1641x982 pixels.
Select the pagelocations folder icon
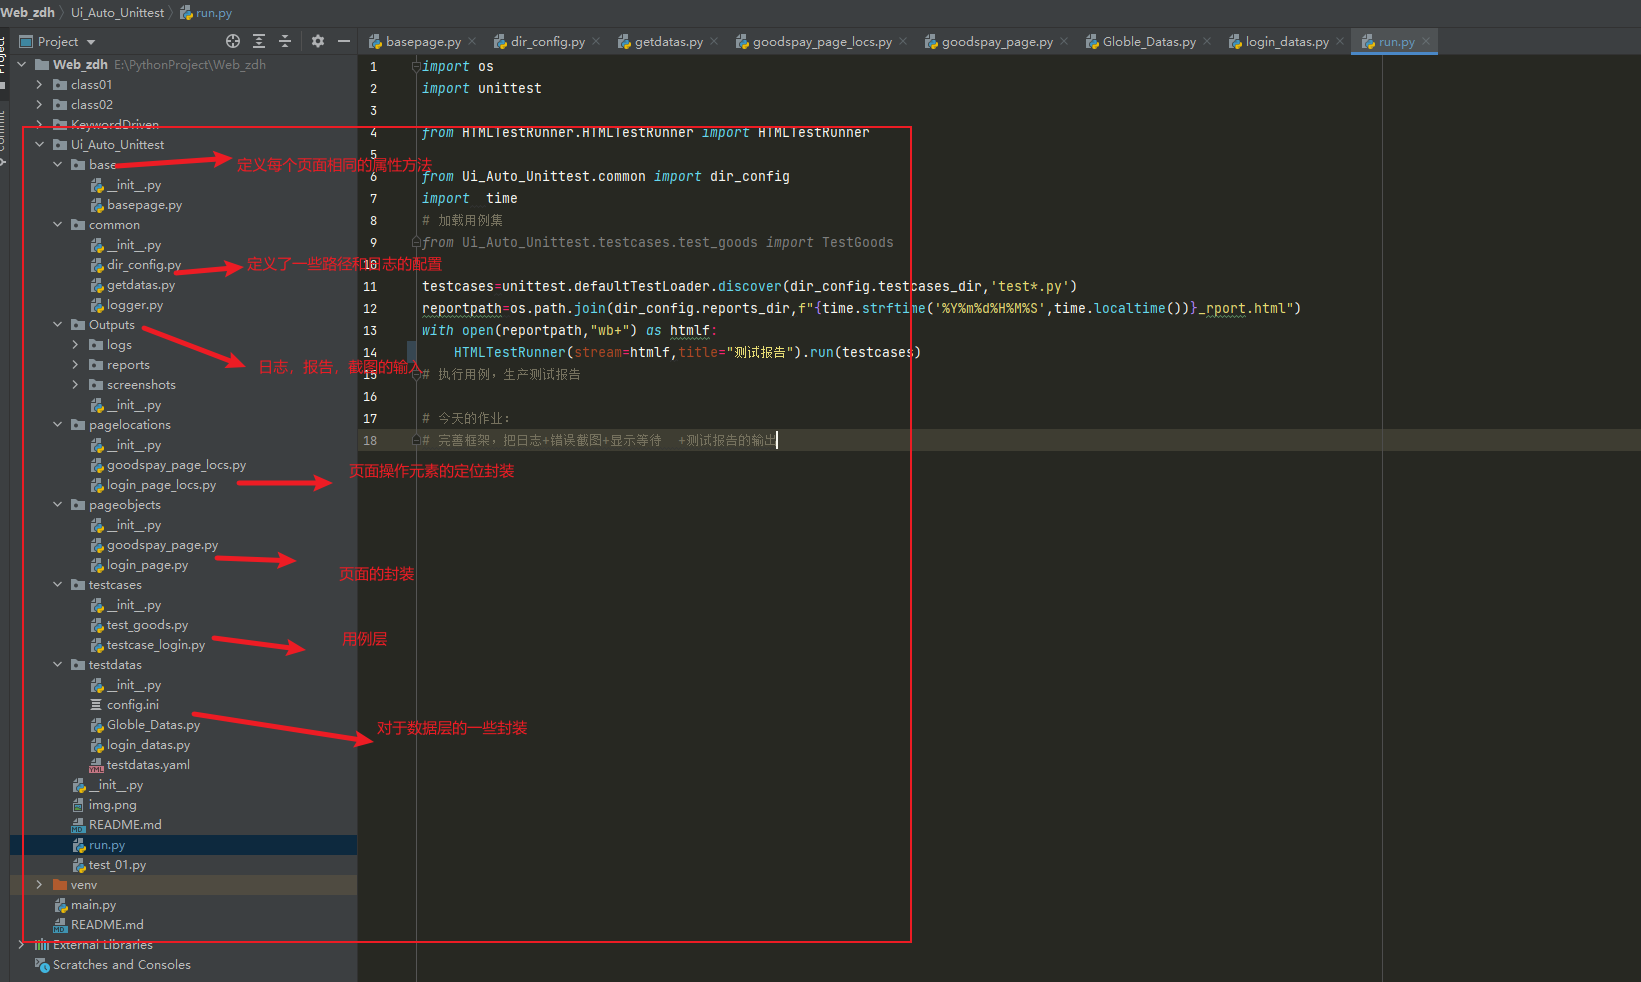78,425
